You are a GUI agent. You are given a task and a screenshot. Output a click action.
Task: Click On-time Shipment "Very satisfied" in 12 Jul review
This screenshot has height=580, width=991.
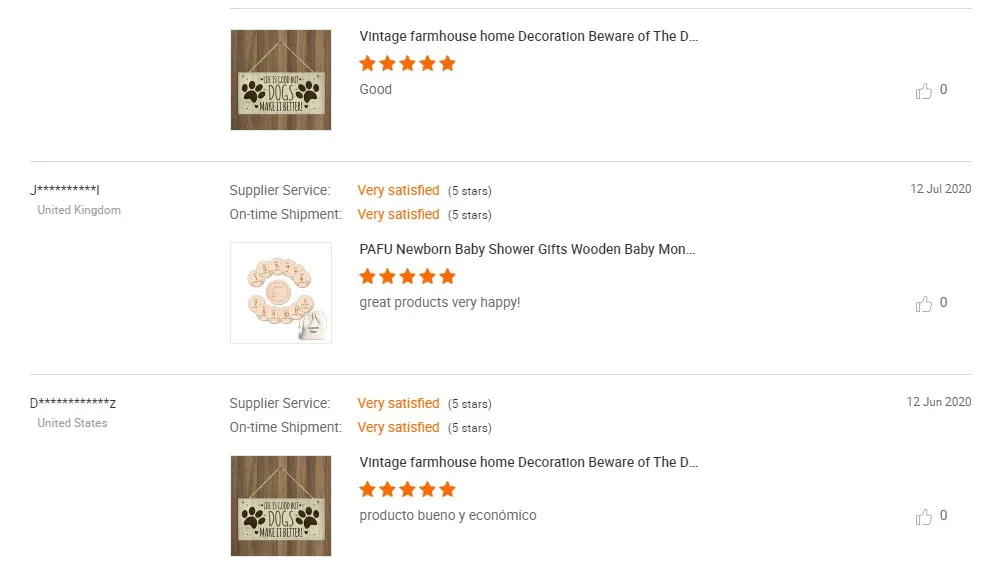coord(398,214)
